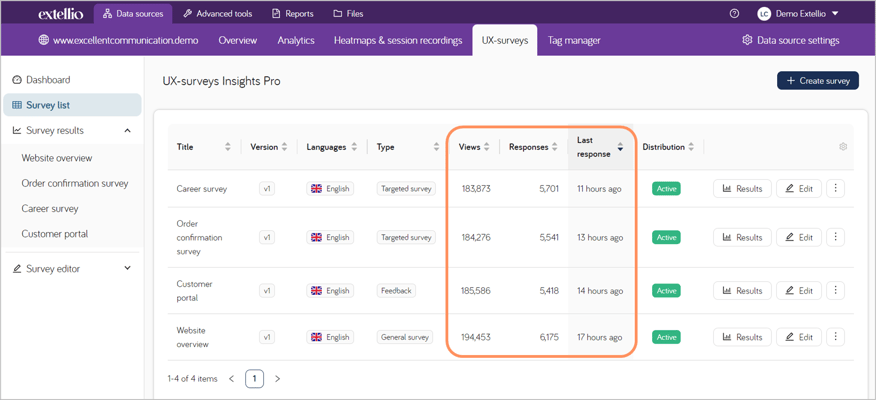The image size is (876, 400).
Task: Expand the Survey editor sidebar section
Action: point(127,269)
